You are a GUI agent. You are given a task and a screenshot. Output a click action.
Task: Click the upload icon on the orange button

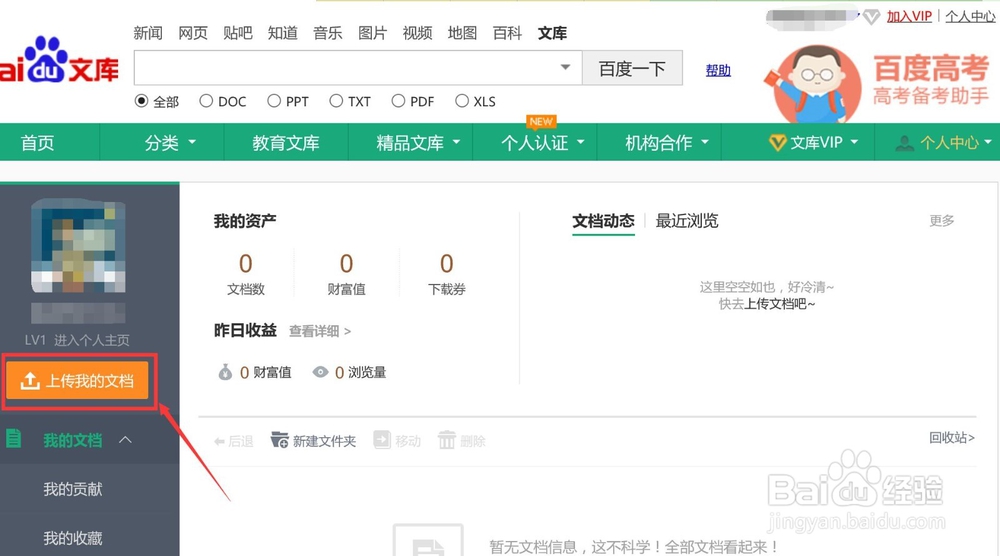(x=30, y=381)
